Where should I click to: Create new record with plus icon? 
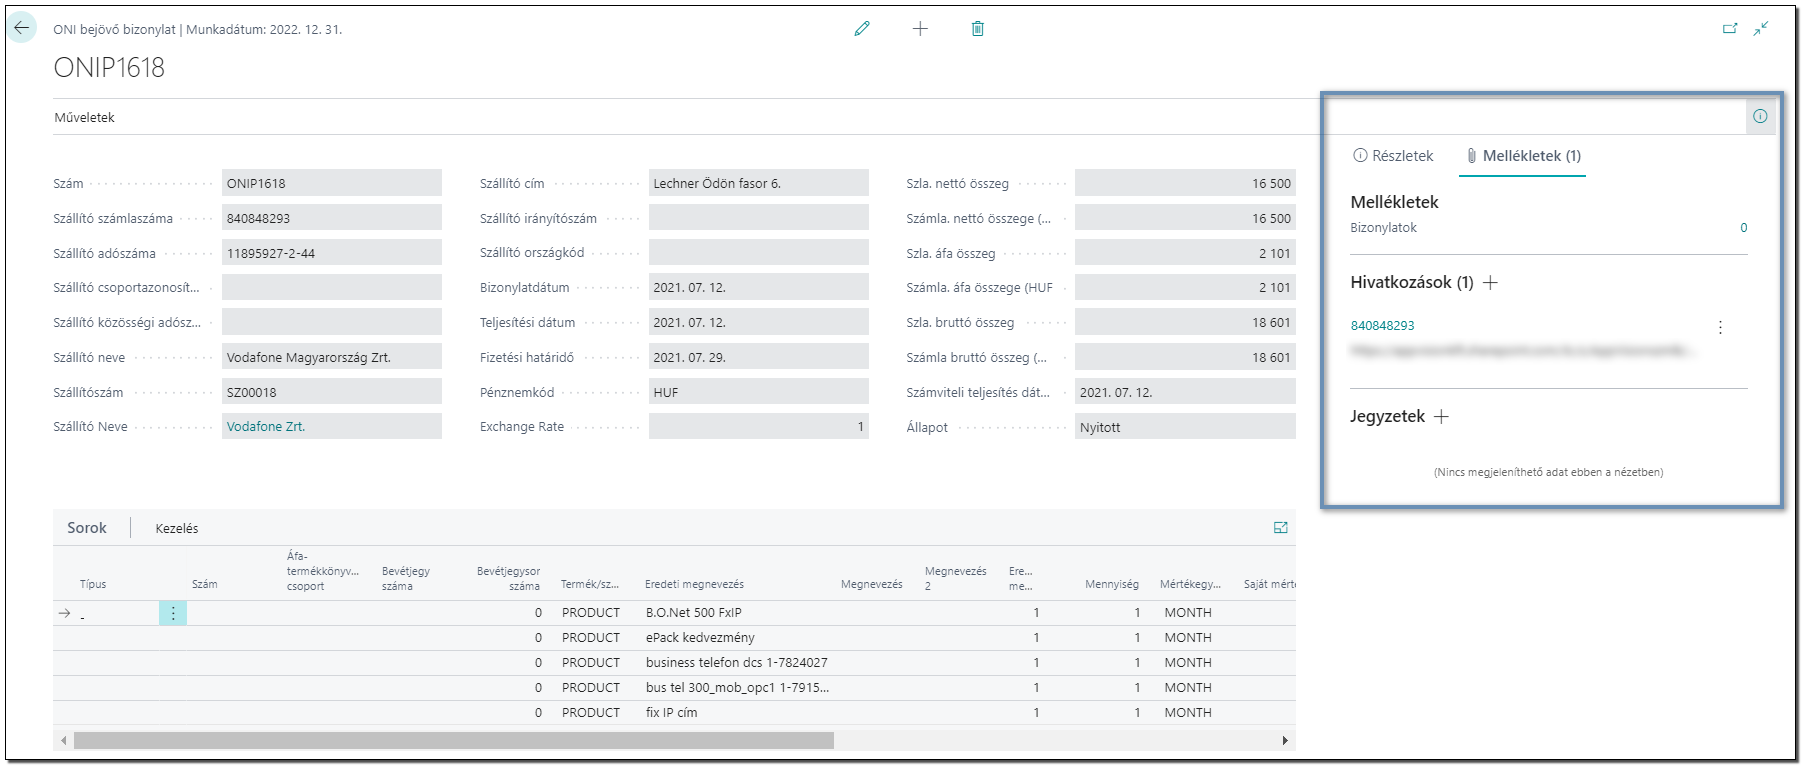(920, 29)
